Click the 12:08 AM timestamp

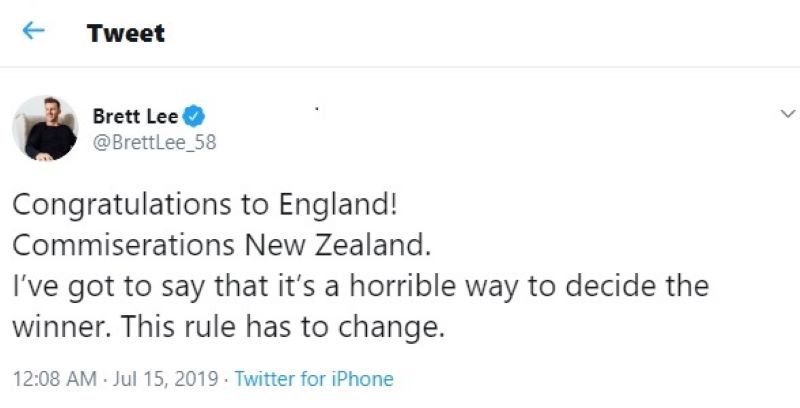pyautogui.click(x=55, y=379)
